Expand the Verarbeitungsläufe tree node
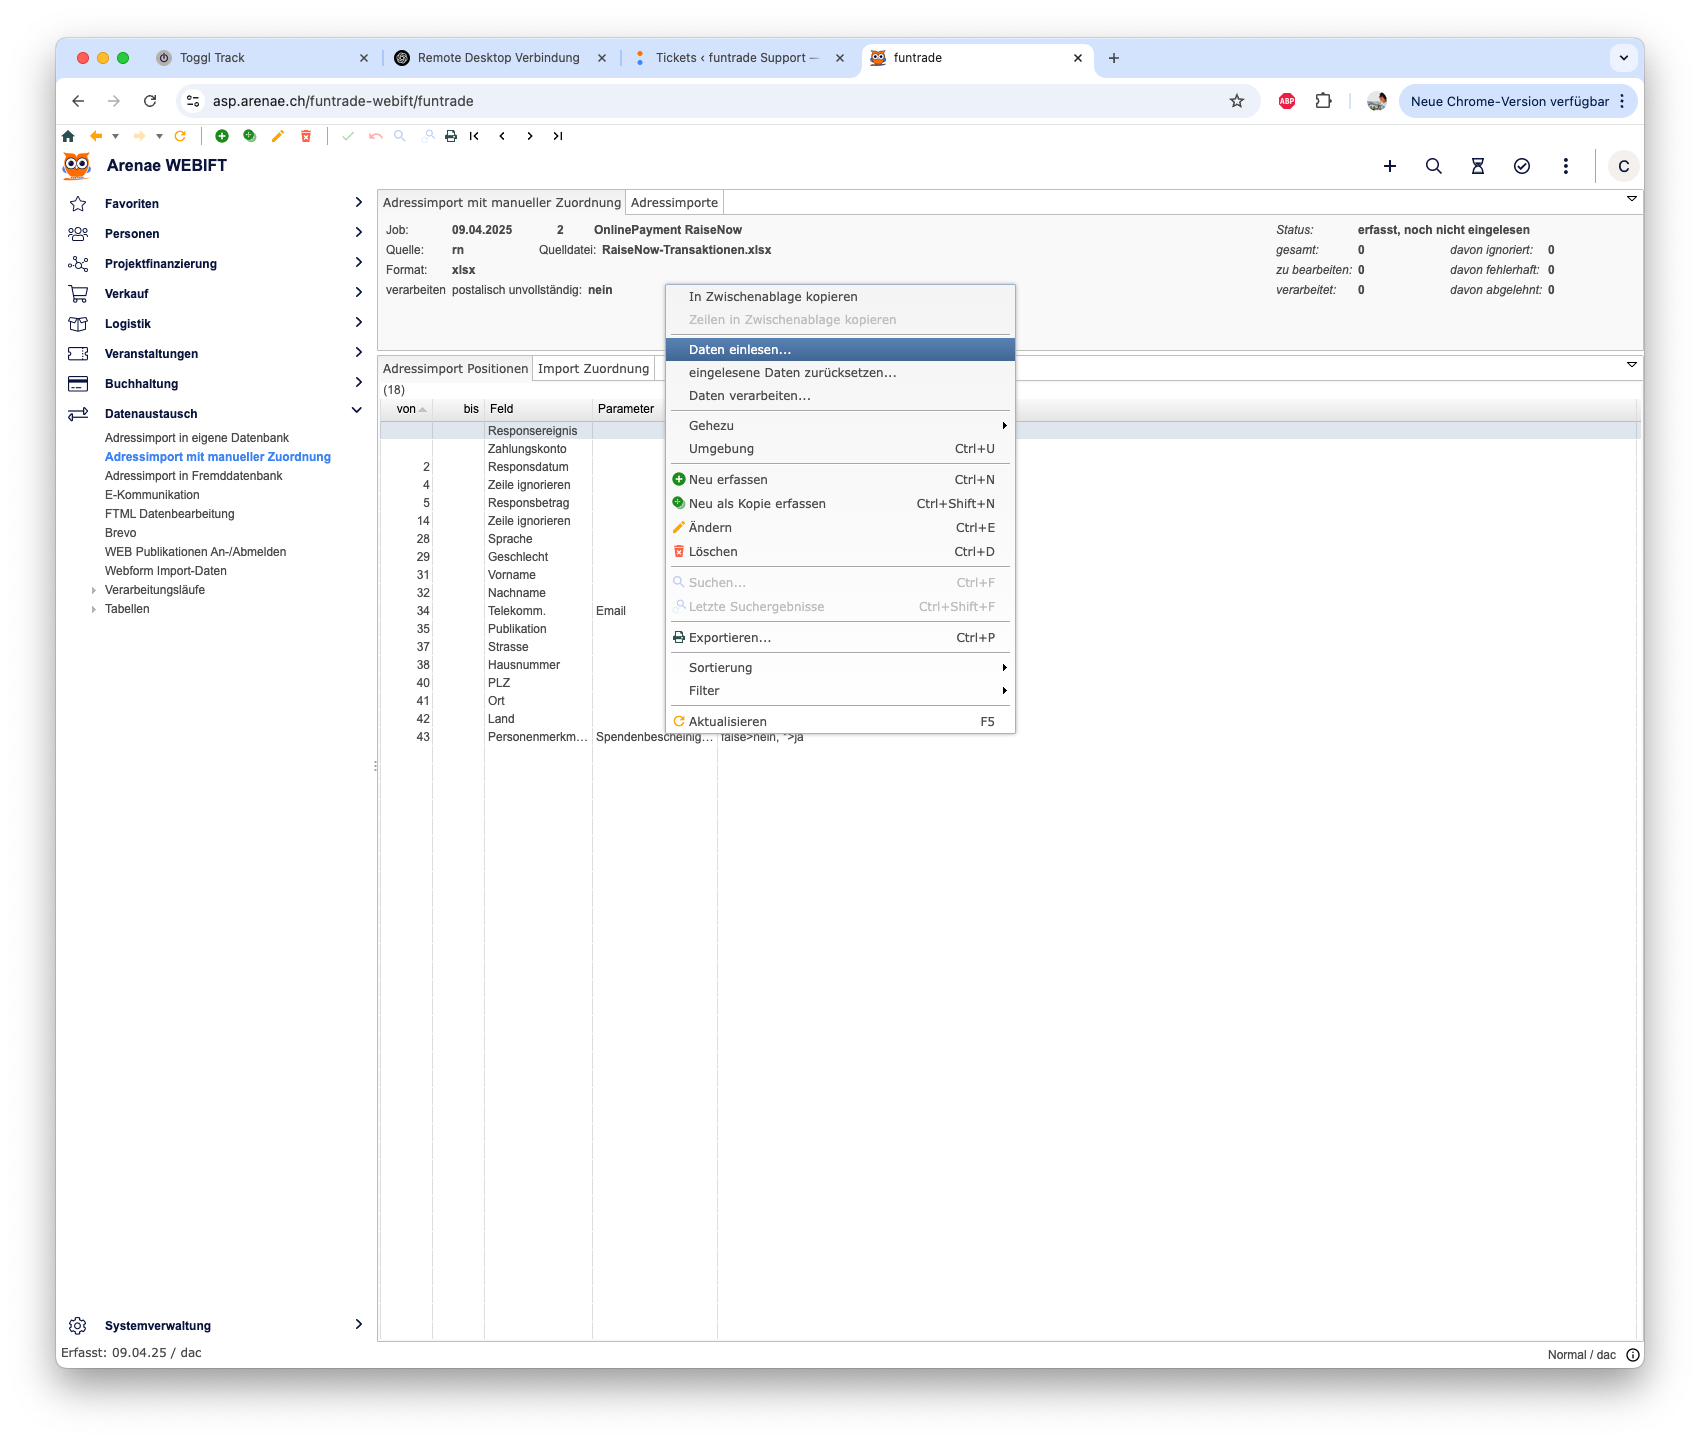Viewport: 1700px width, 1442px height. click(x=94, y=590)
